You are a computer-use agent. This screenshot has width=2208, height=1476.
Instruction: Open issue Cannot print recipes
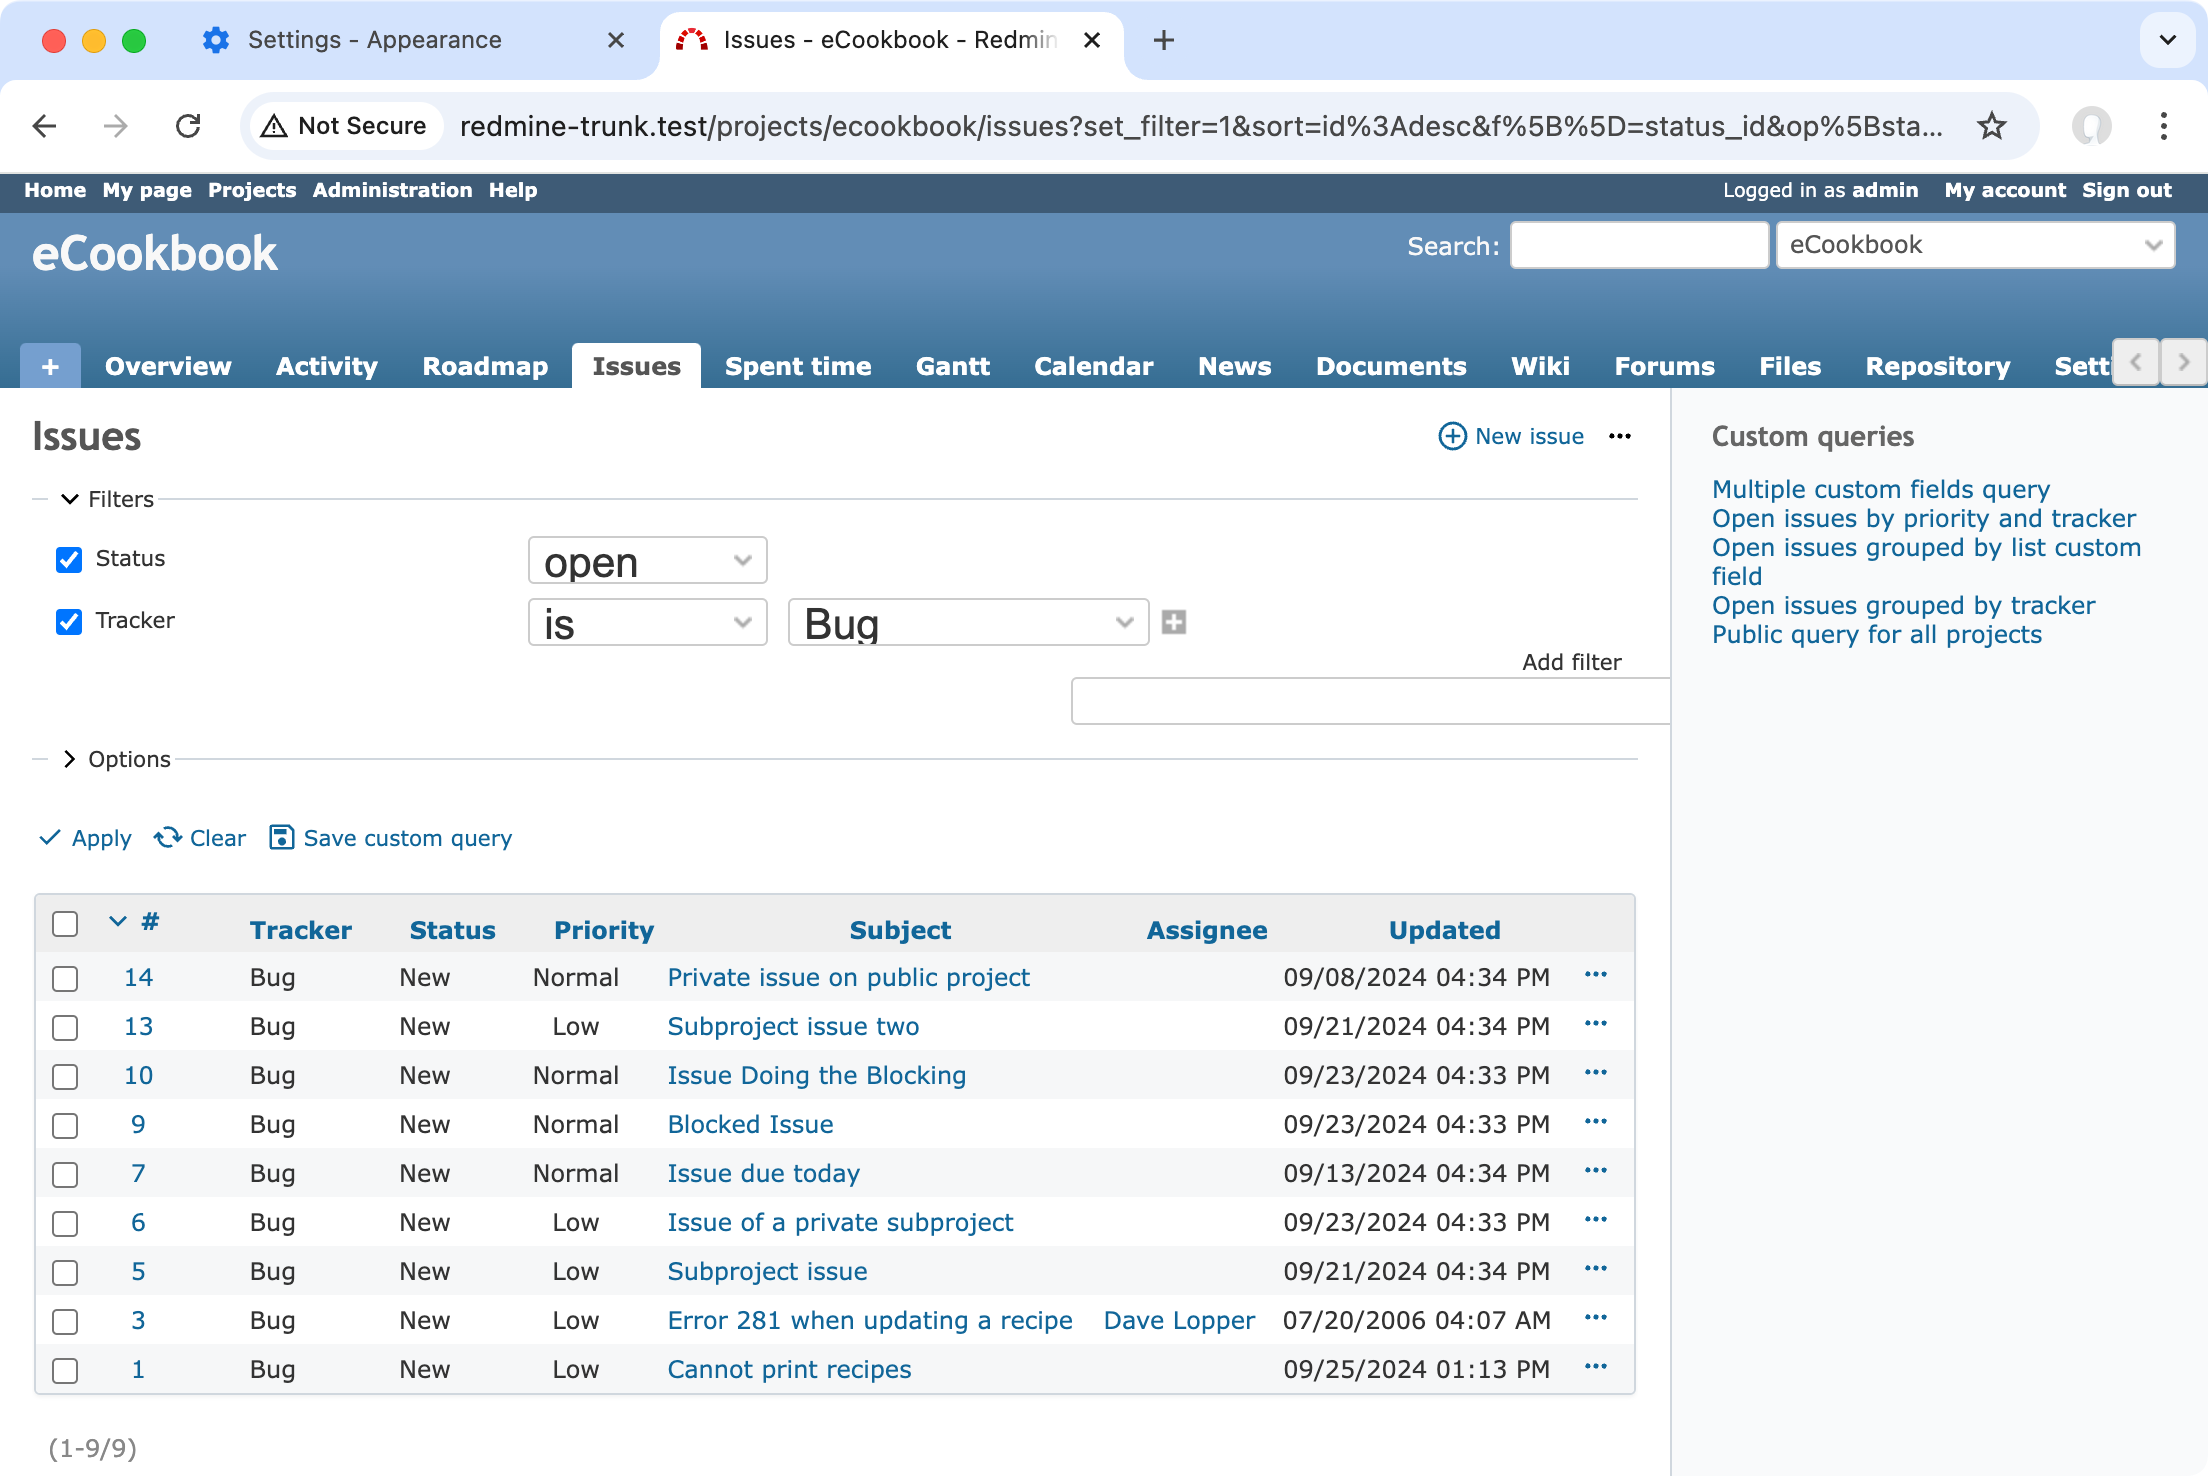[789, 1369]
